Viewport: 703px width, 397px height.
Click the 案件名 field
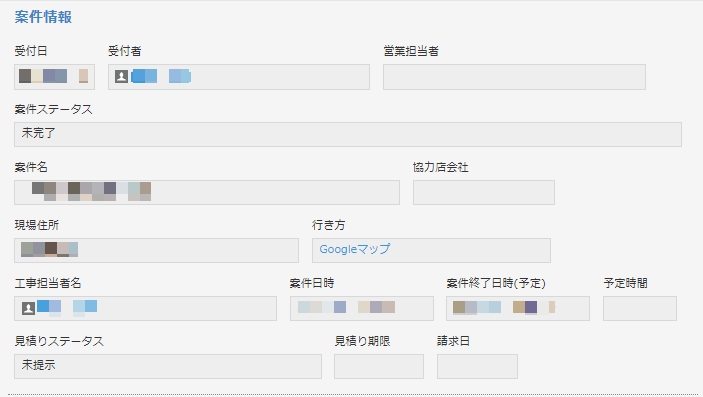[207, 192]
